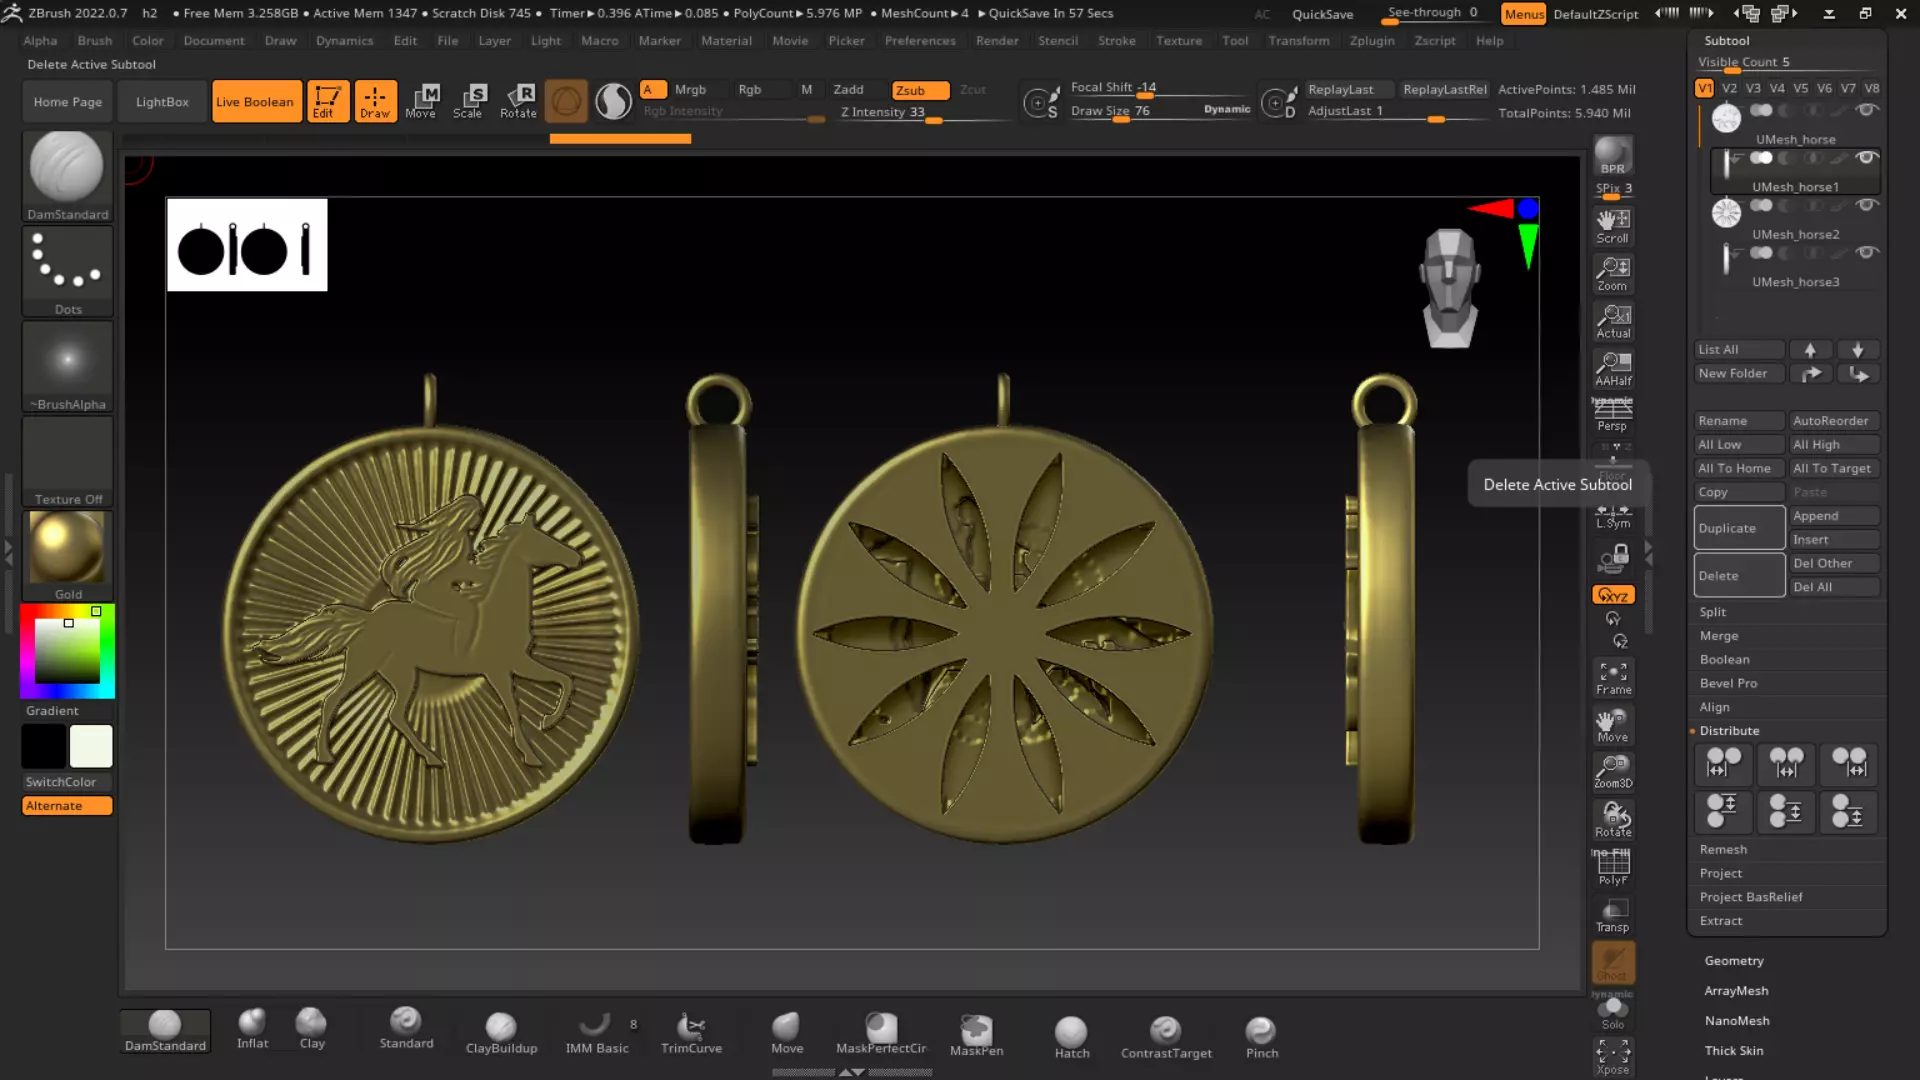
Task: Expand the Split section
Action: tap(1713, 612)
